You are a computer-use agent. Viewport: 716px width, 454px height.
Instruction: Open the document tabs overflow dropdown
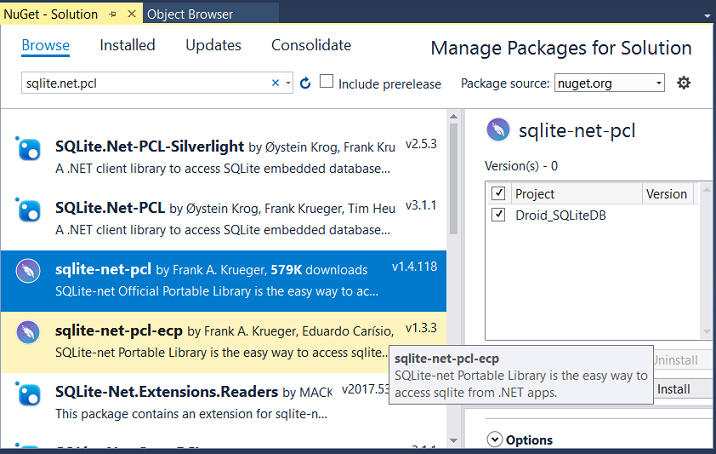click(707, 16)
